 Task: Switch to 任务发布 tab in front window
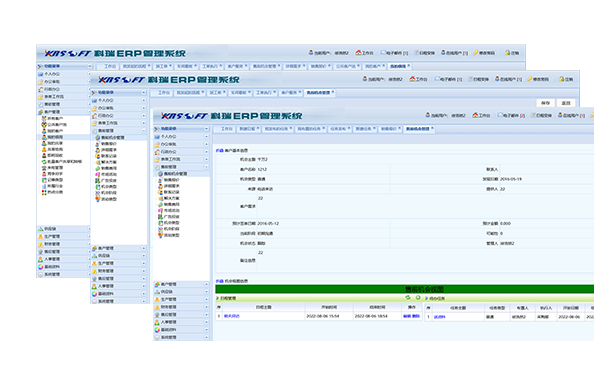[339, 129]
